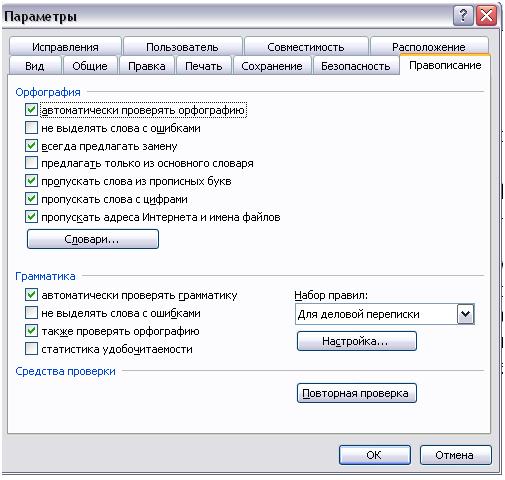Enable статистика удобочитаемости checkbox
Viewport: 505px width, 480px height.
tap(31, 349)
